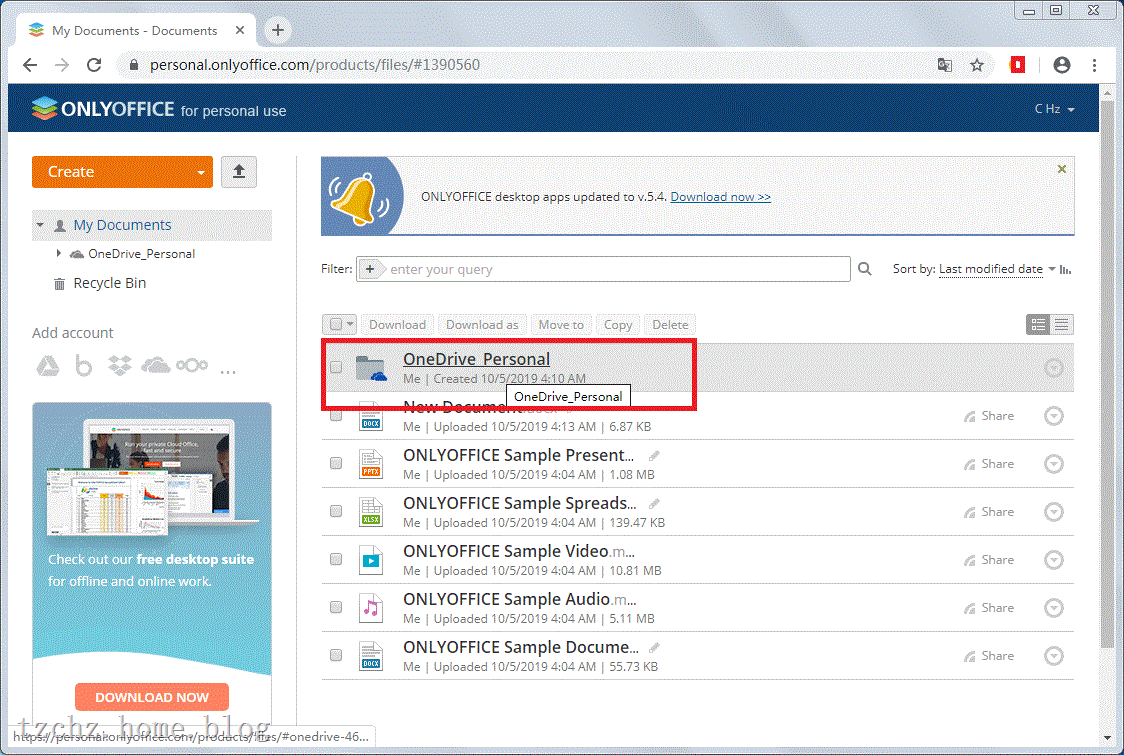Open a new browser tab with plus button

(x=278, y=30)
